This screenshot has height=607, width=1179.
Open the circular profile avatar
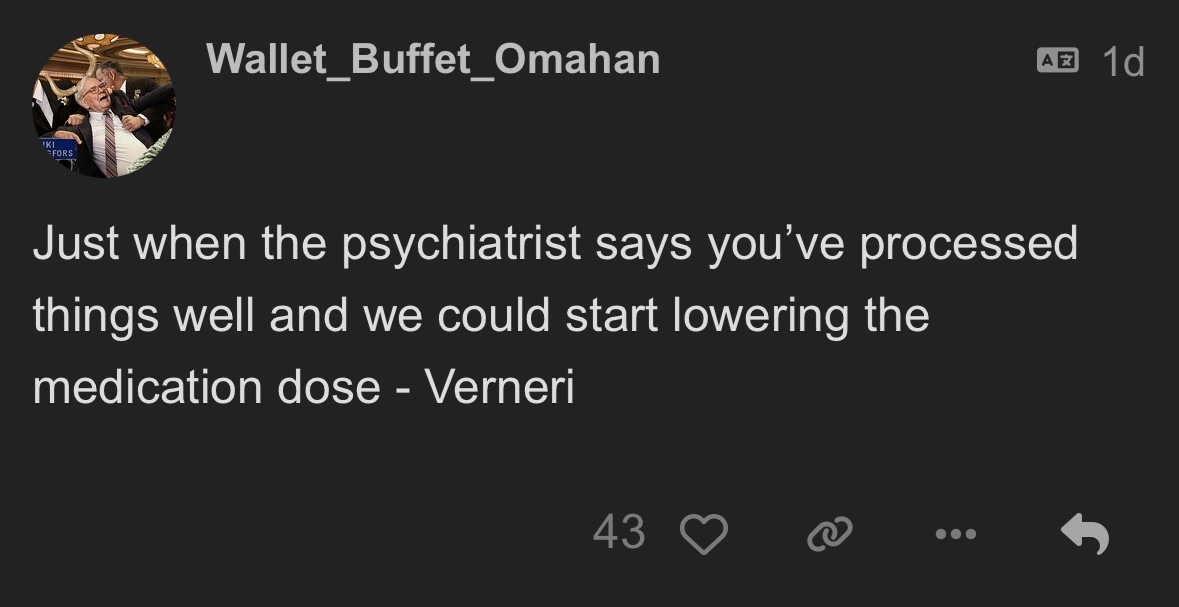(x=103, y=106)
